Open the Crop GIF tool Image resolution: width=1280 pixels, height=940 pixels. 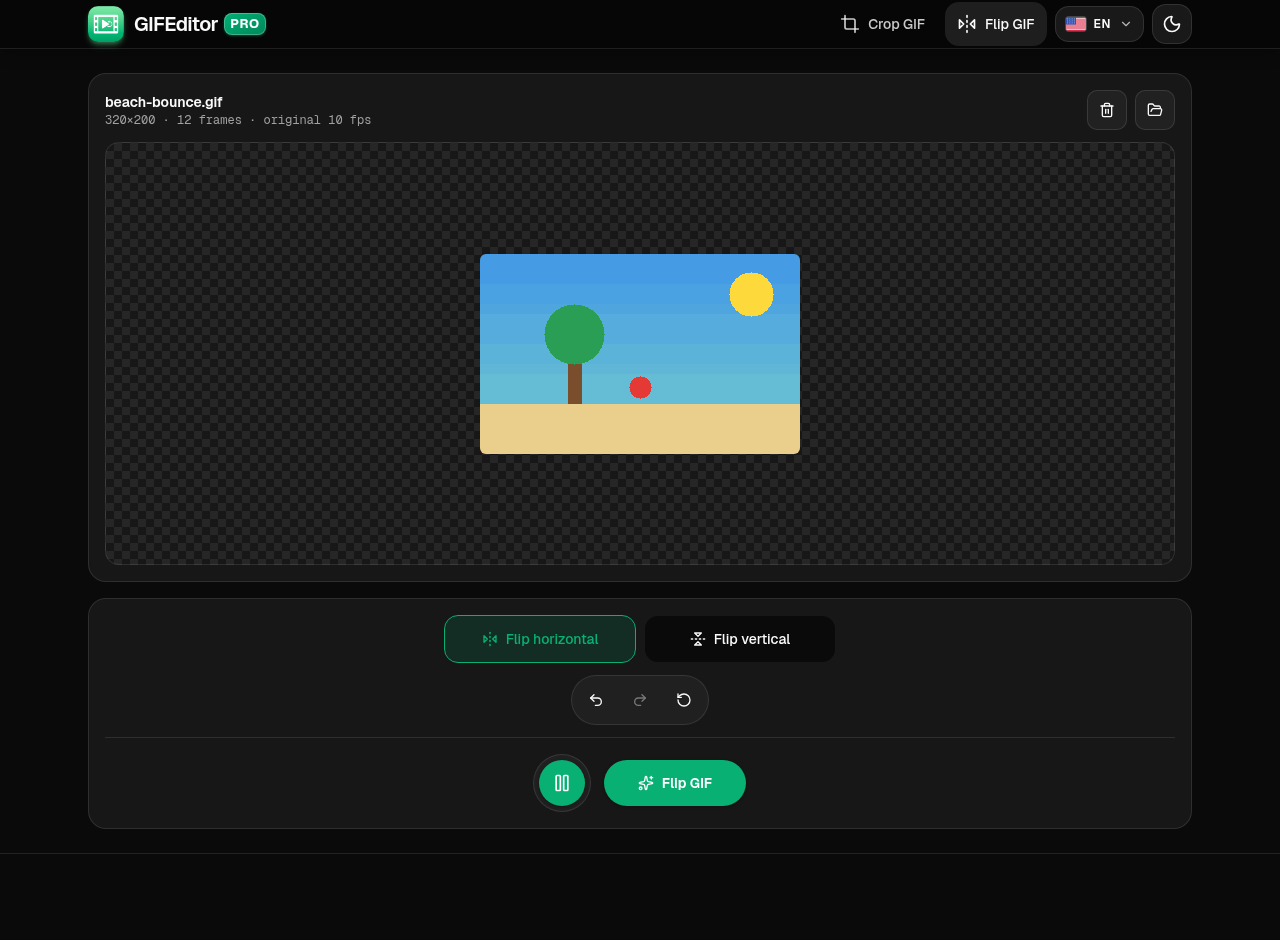click(x=883, y=24)
